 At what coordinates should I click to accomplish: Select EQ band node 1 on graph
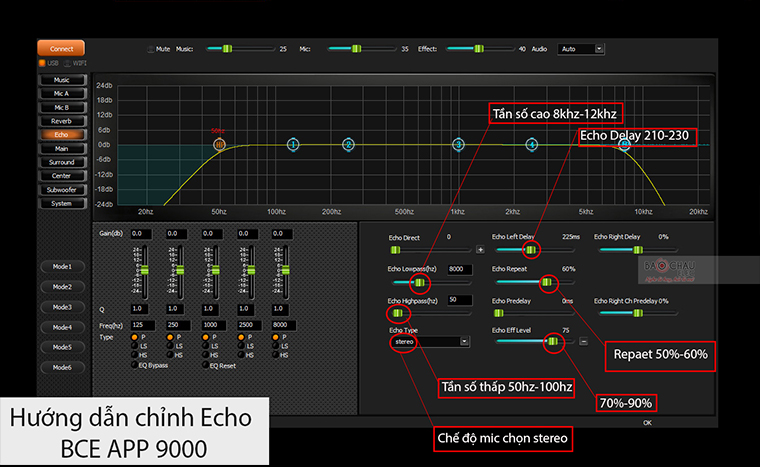click(x=293, y=145)
